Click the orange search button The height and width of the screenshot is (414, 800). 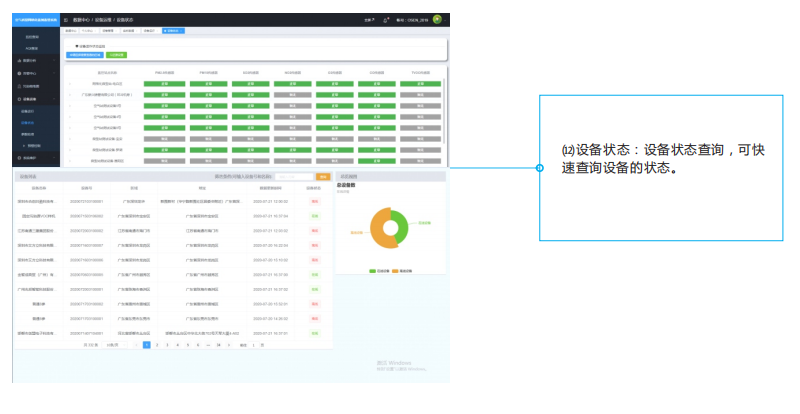click(322, 176)
